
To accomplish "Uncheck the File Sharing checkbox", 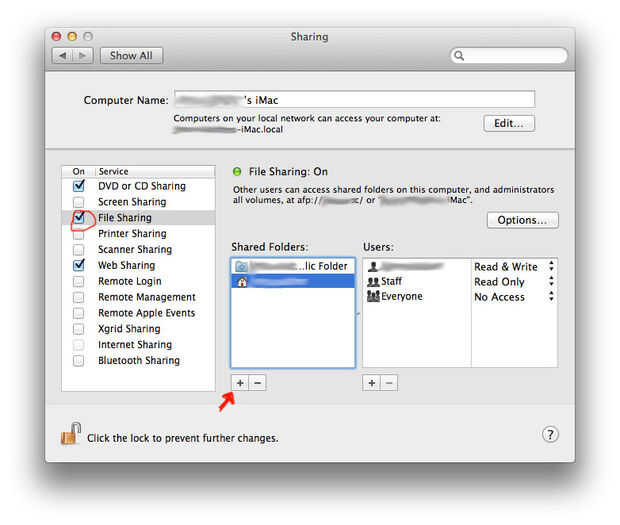I will click(79, 218).
